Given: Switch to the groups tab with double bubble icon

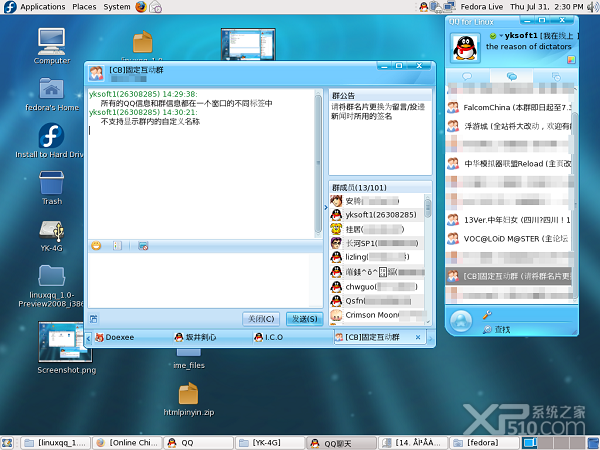Looking at the screenshot, I should pos(512,77).
